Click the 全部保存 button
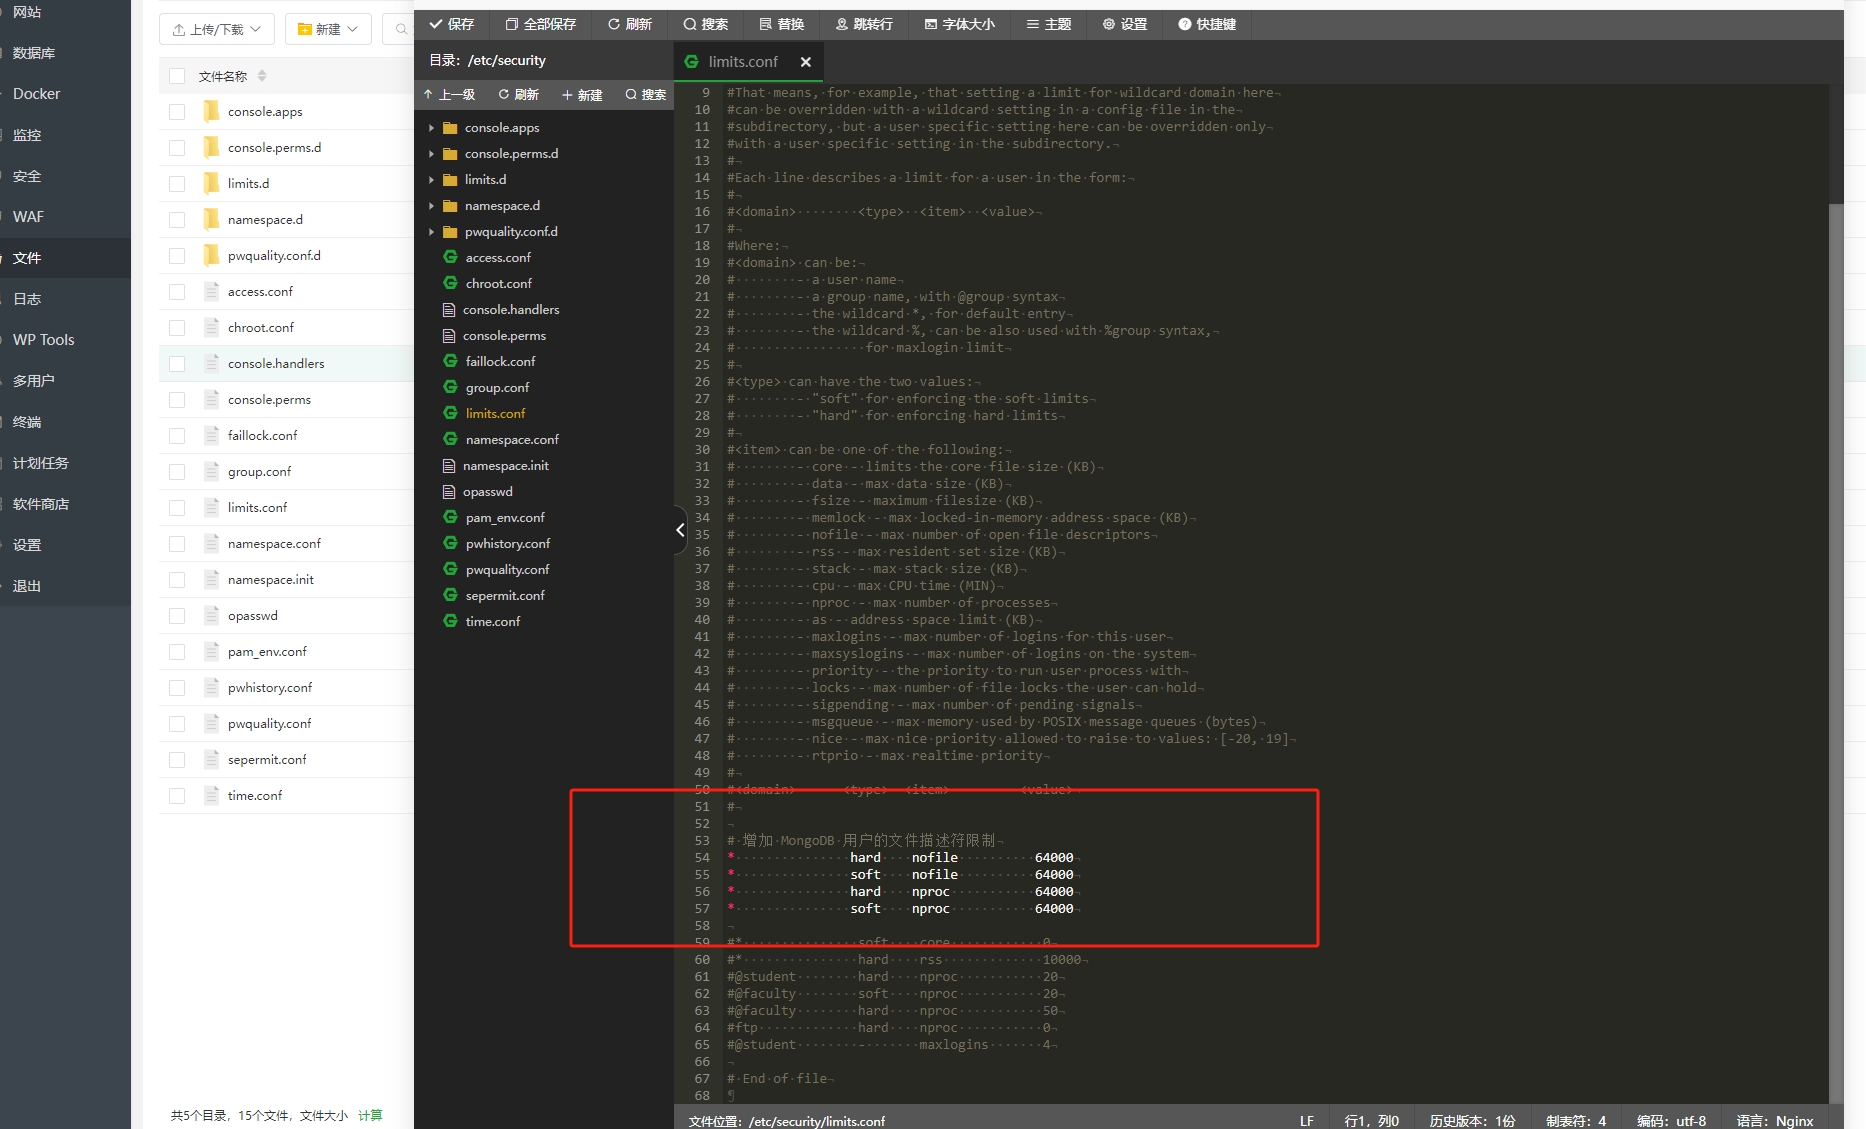Image resolution: width=1866 pixels, height=1129 pixels. 539,24
